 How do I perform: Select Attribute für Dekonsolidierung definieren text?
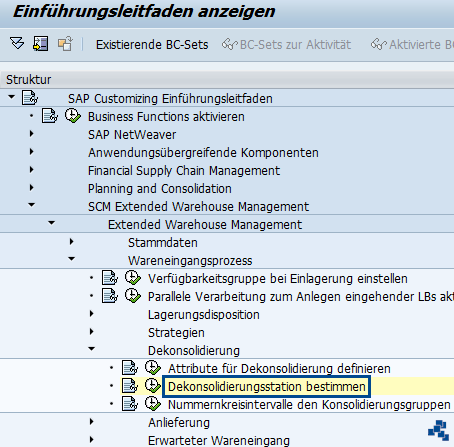point(279,369)
